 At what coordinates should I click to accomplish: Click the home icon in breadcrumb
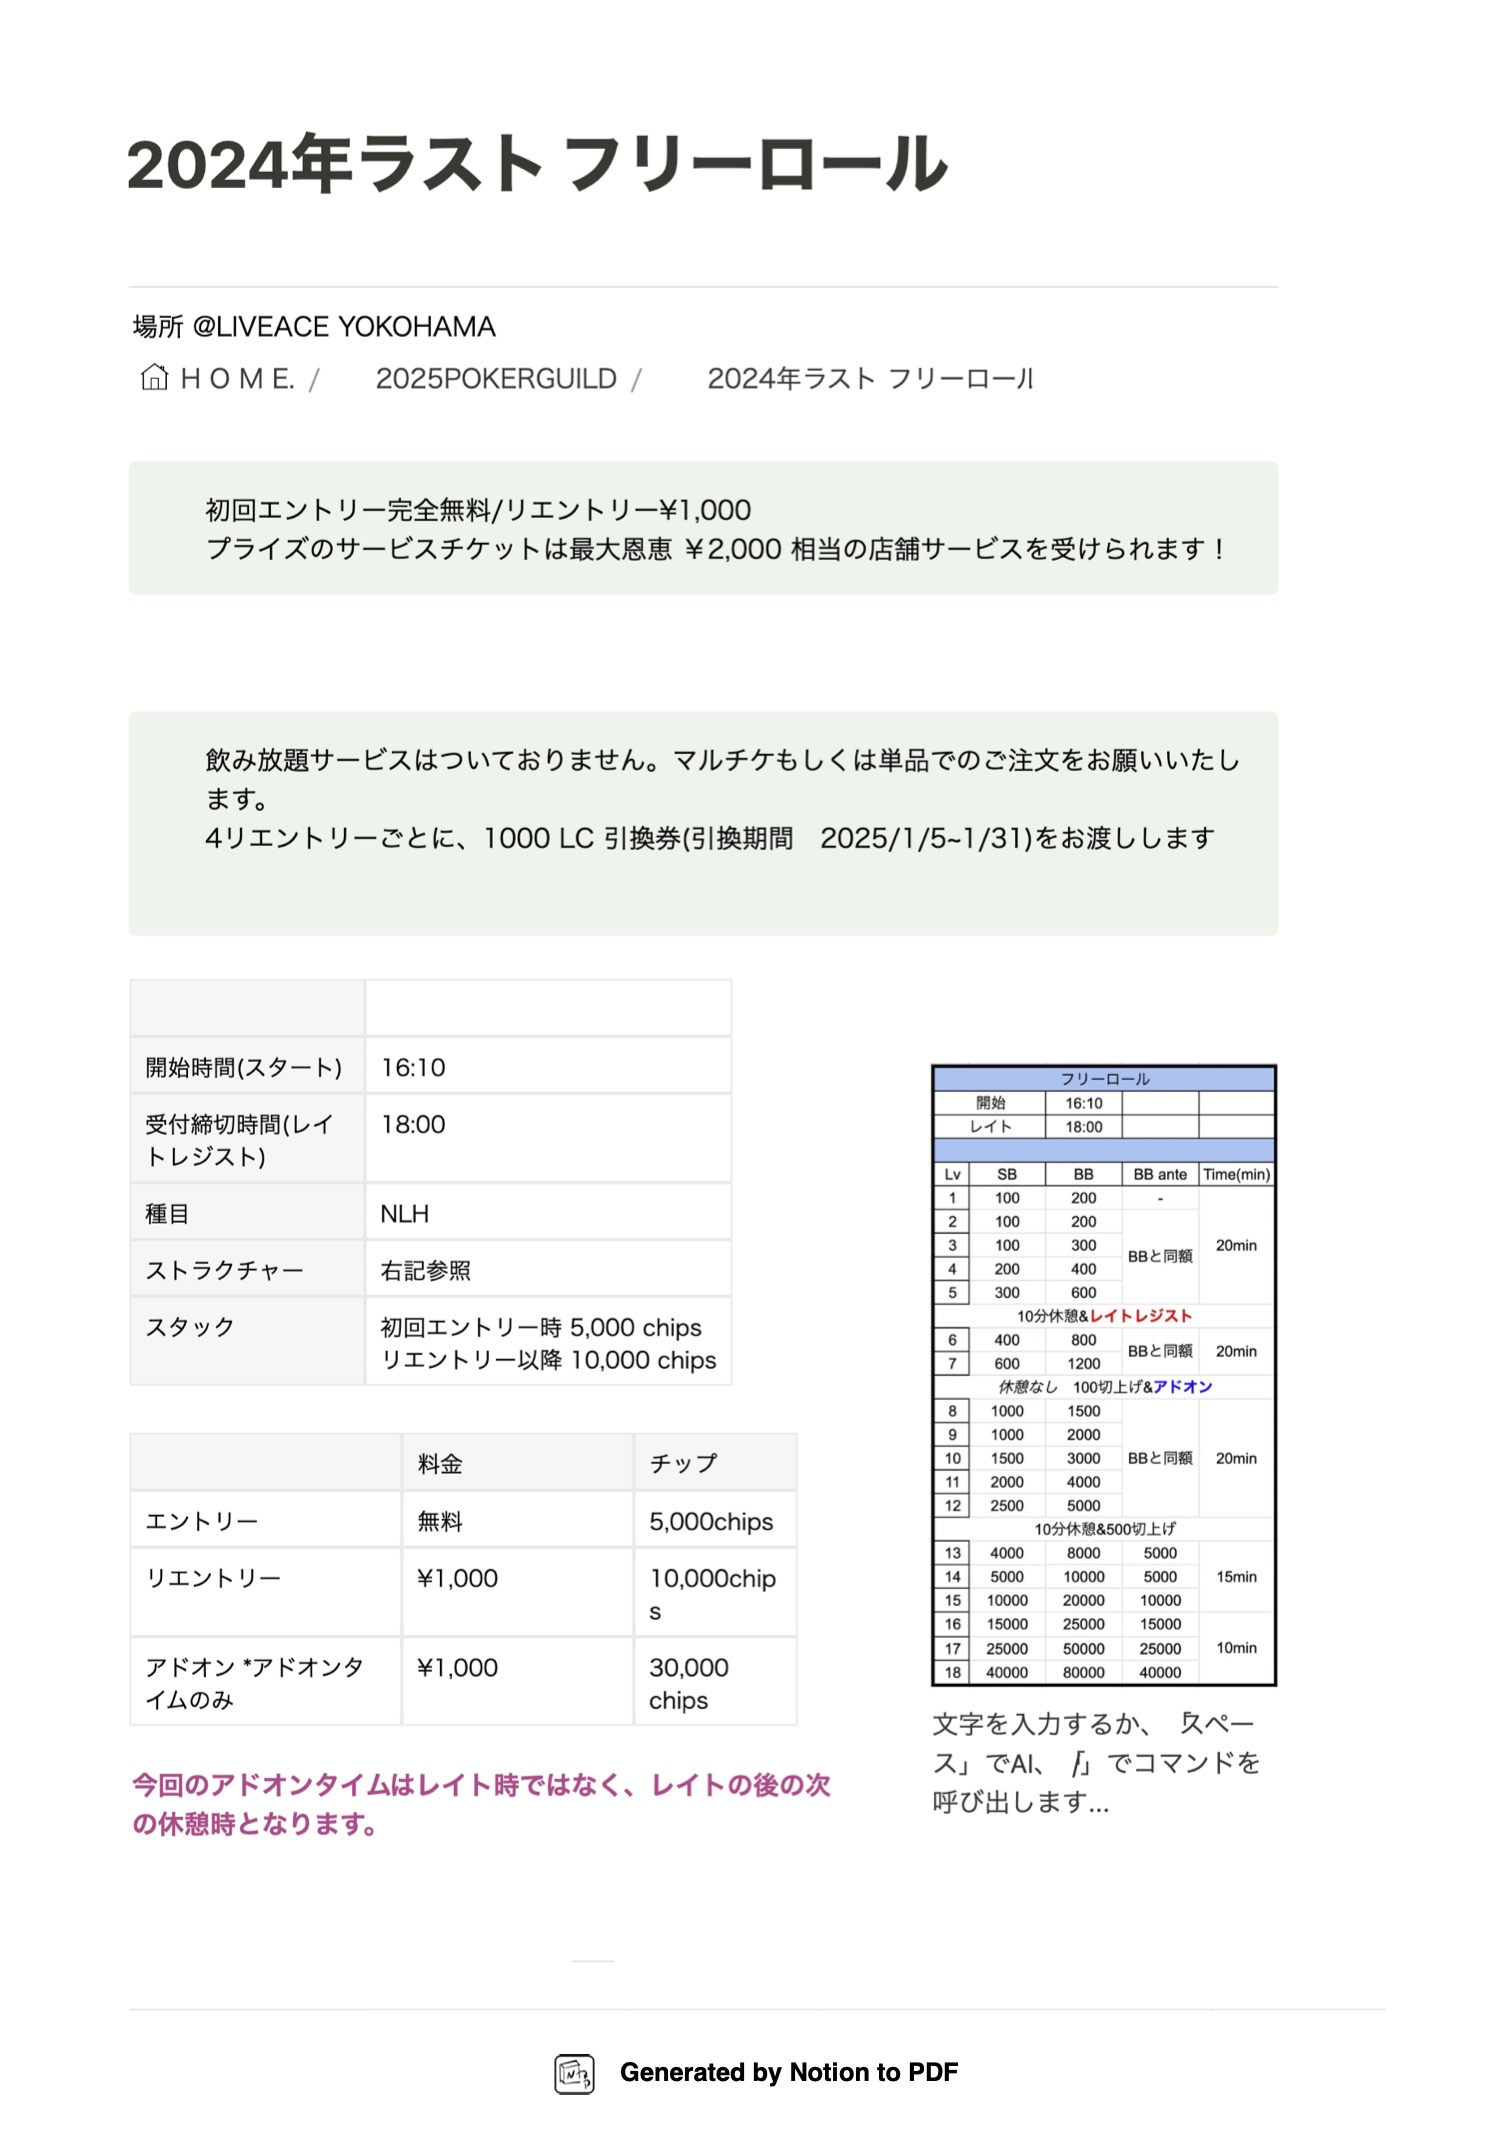(x=154, y=378)
